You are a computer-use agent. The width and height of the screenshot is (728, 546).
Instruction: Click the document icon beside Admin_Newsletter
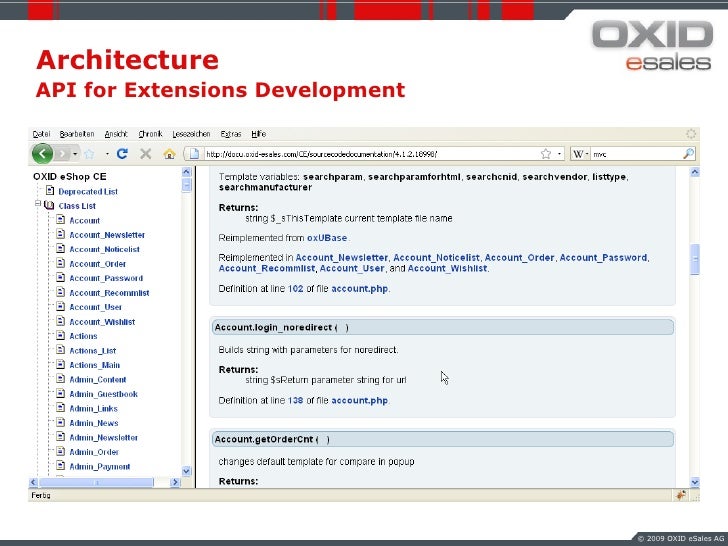pyautogui.click(x=60, y=436)
